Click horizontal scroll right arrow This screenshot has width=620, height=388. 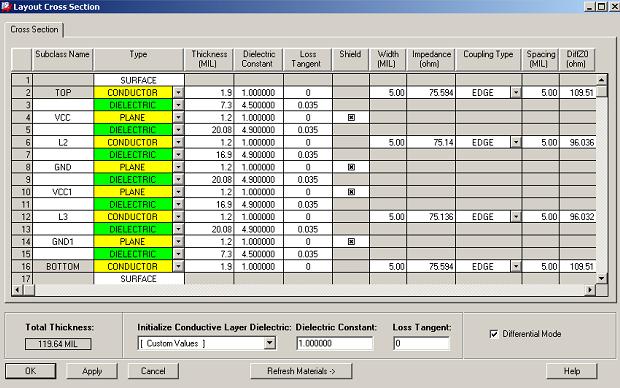pyautogui.click(x=590, y=290)
